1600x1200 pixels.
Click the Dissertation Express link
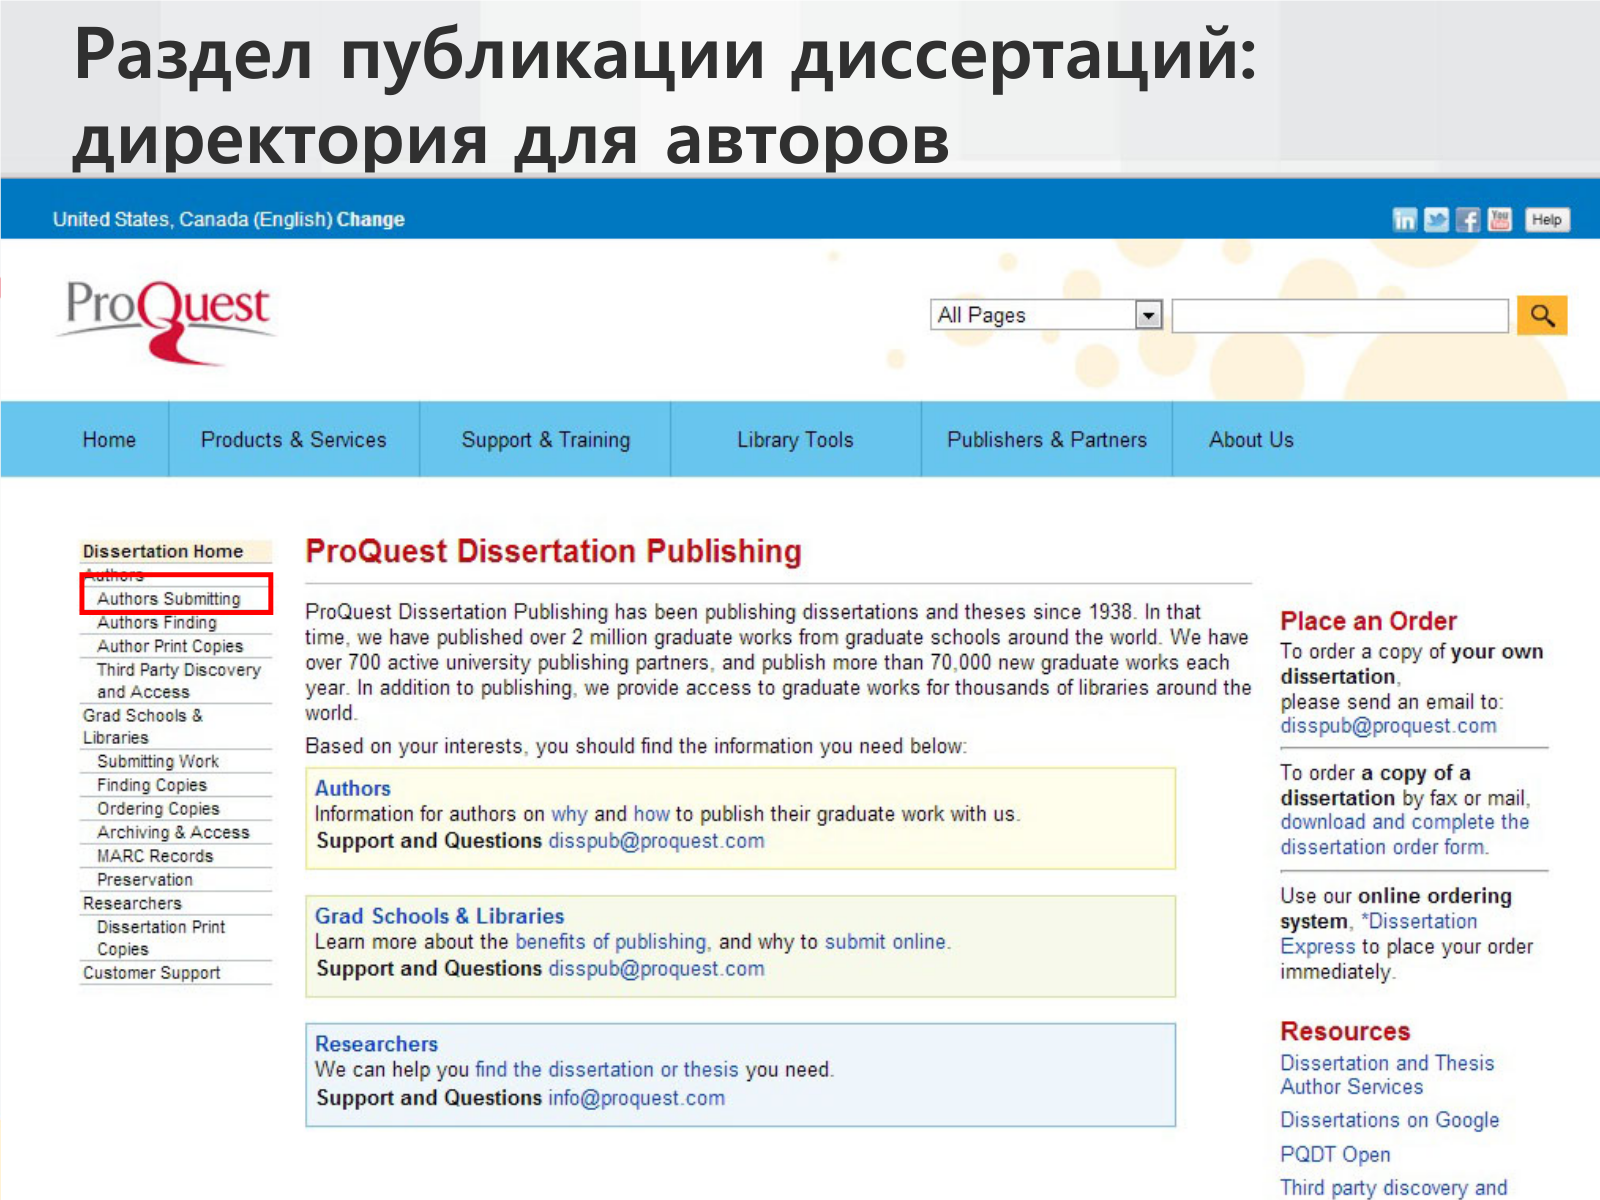tap(1379, 934)
